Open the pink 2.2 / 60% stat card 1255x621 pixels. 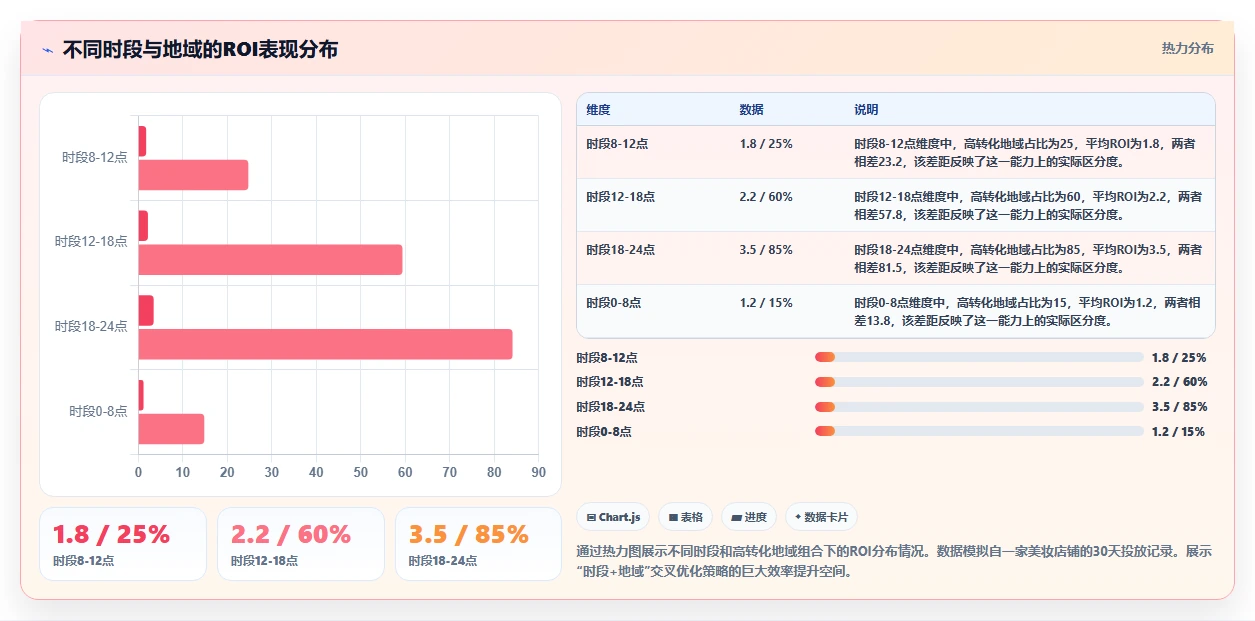point(301,544)
